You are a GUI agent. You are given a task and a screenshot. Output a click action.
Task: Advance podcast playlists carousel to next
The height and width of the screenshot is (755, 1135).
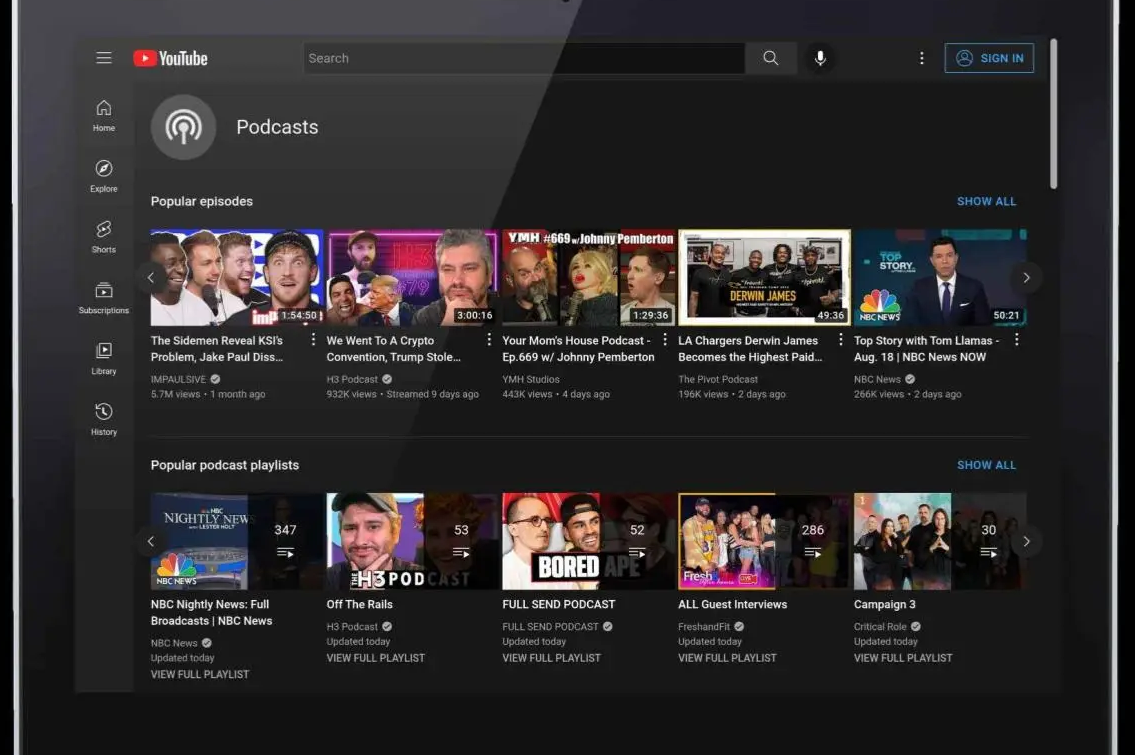coord(1026,541)
